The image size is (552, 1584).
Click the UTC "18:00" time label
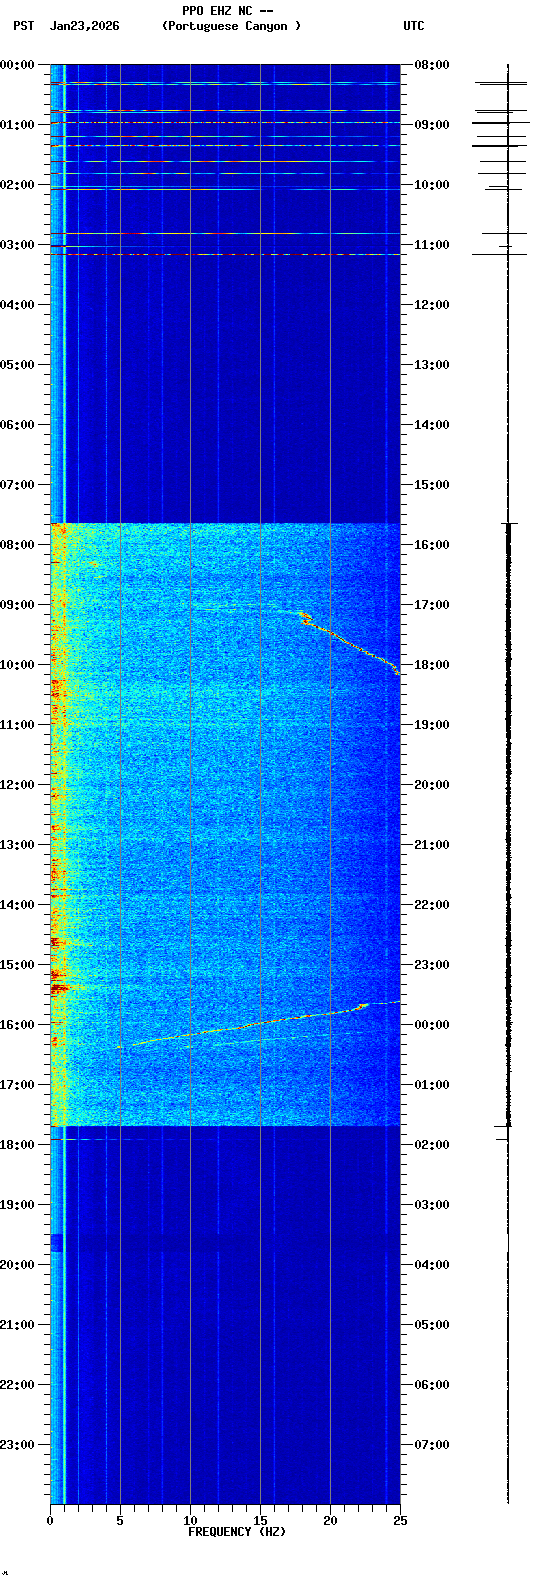[x=432, y=664]
